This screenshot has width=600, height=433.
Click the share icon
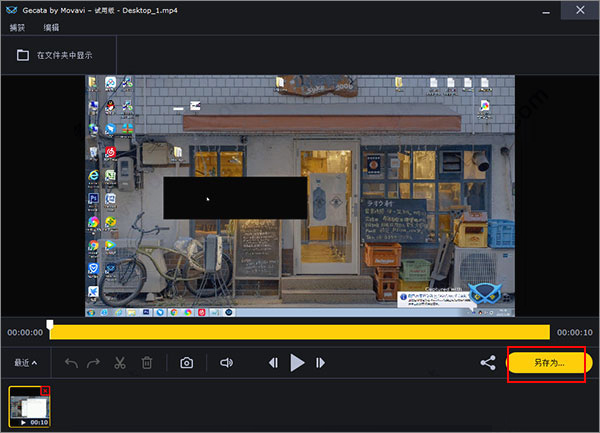coord(488,363)
